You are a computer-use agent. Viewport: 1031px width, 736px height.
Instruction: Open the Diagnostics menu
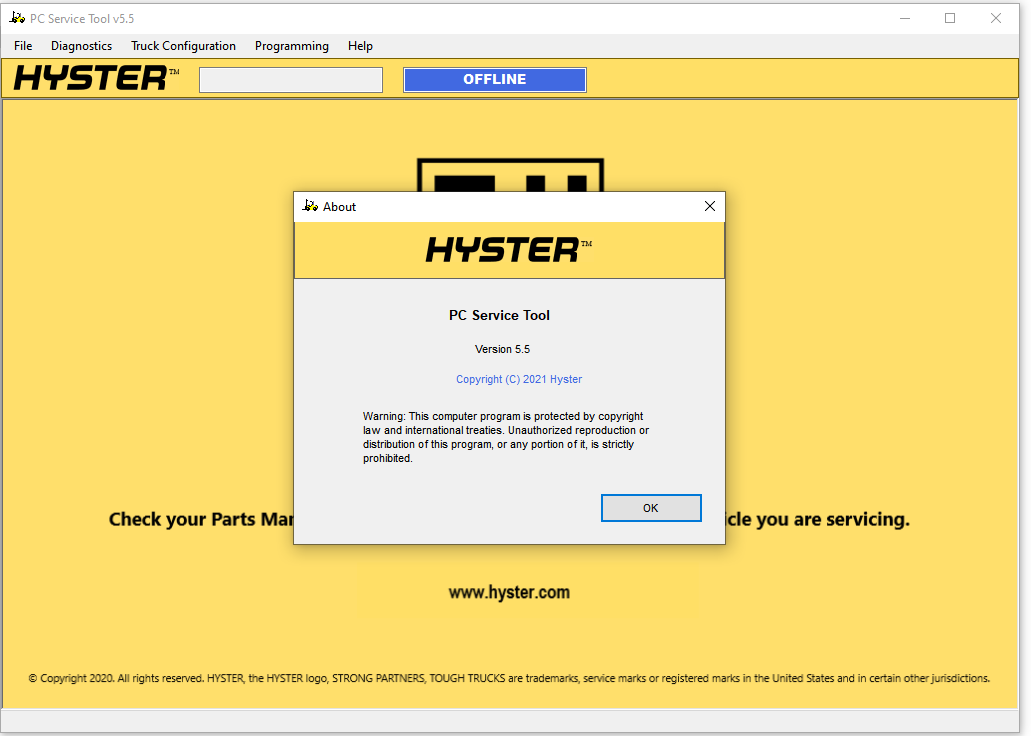(x=81, y=46)
